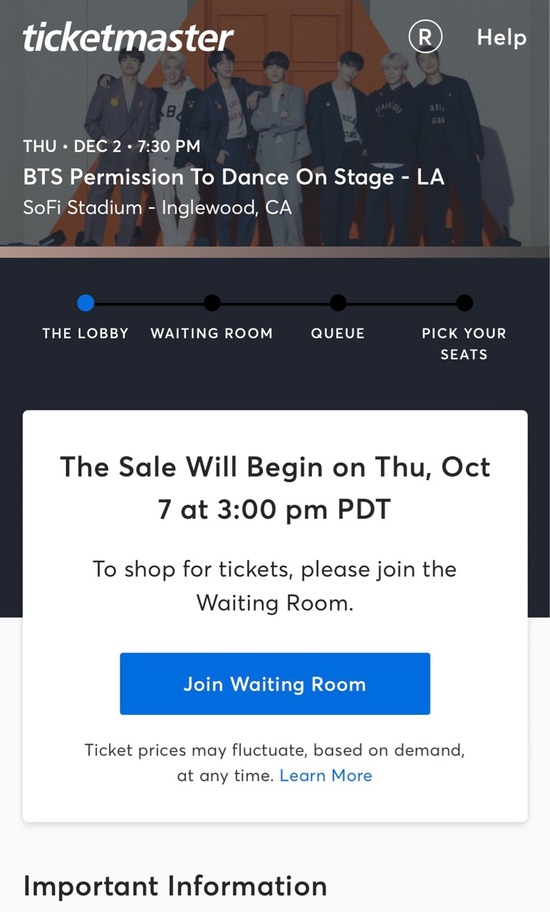Screen dimensions: 550x912
Task: Join the Waiting Room with blue button
Action: coord(275,683)
